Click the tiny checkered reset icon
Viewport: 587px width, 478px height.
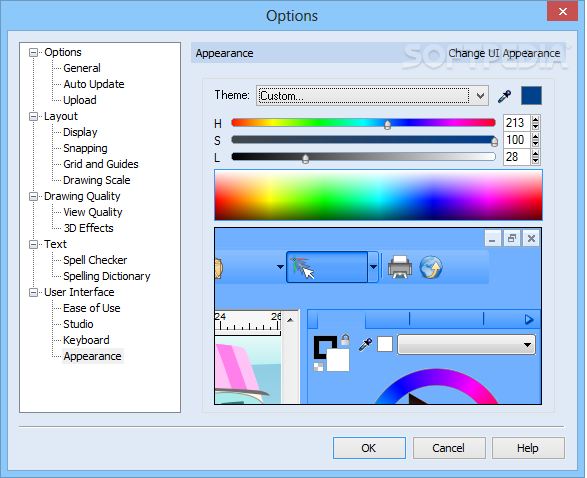(318, 366)
